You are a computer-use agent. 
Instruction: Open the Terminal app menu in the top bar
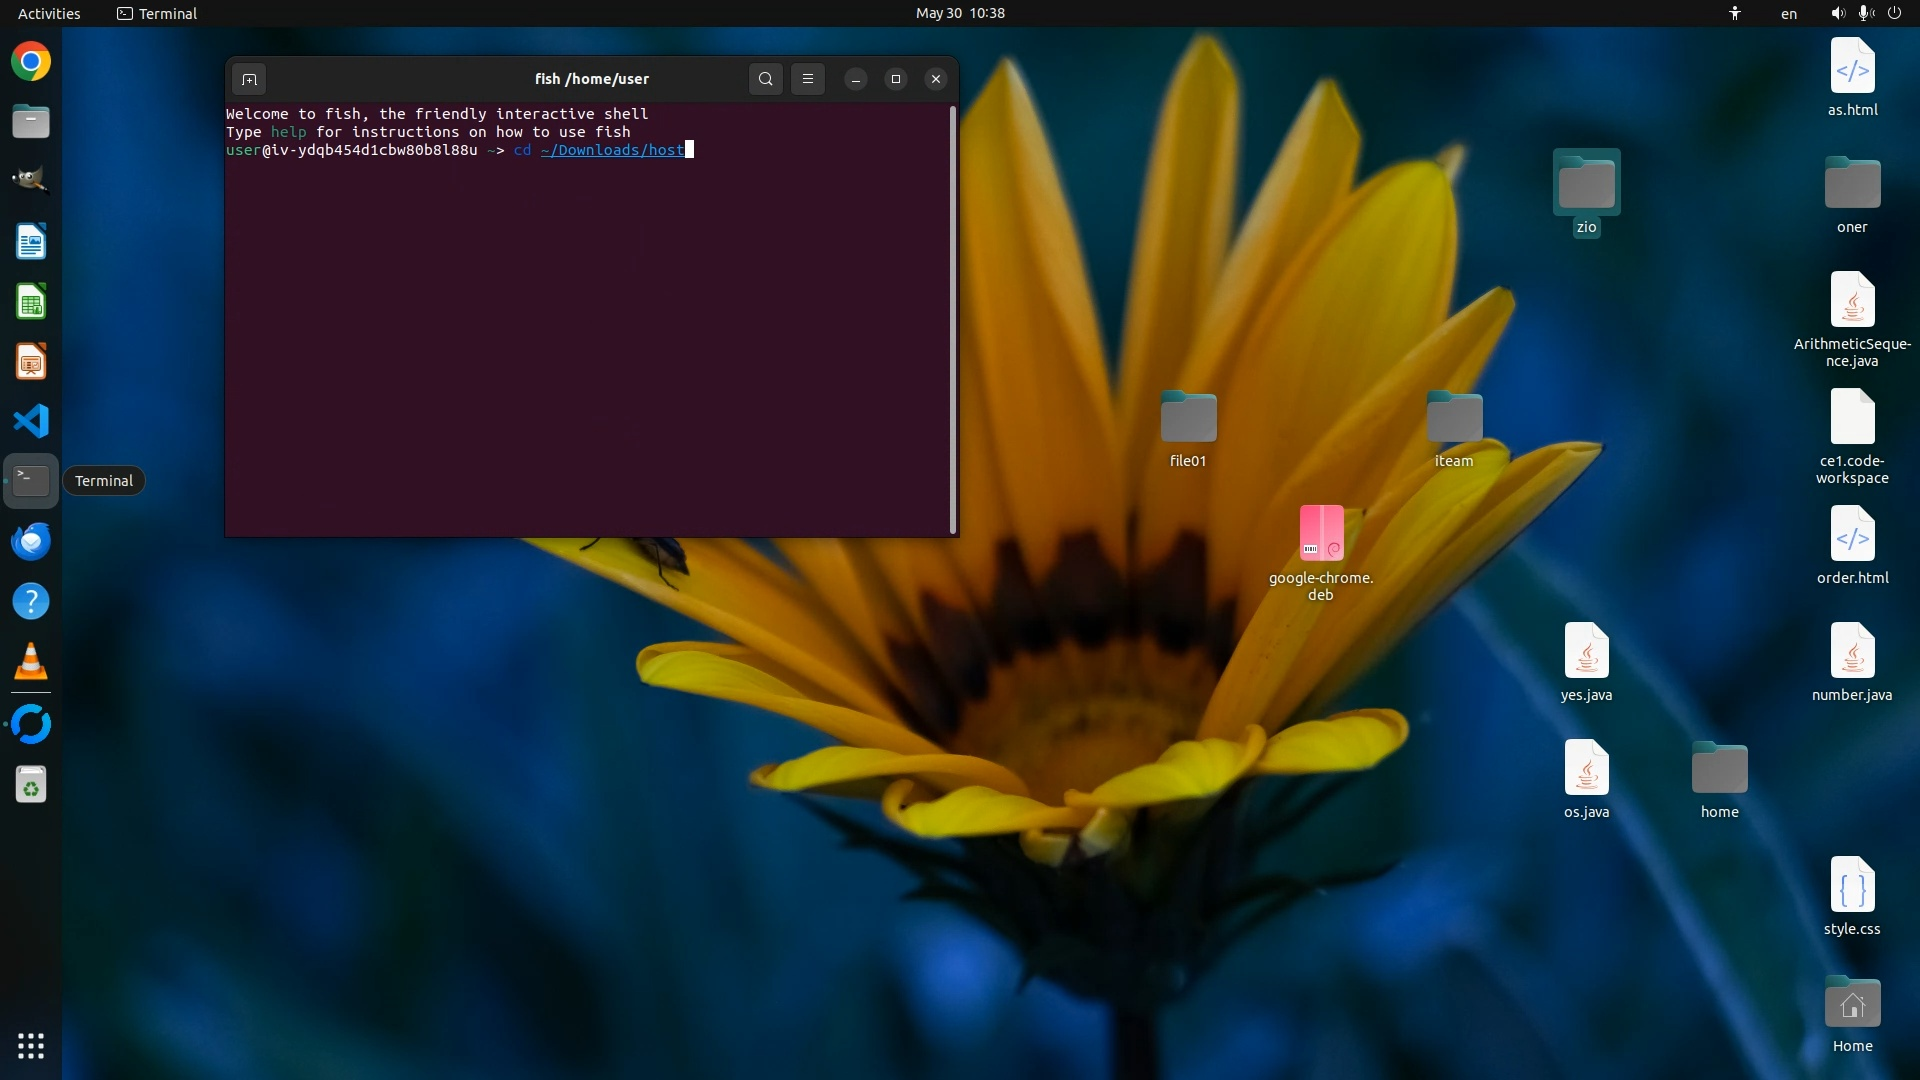tap(157, 13)
